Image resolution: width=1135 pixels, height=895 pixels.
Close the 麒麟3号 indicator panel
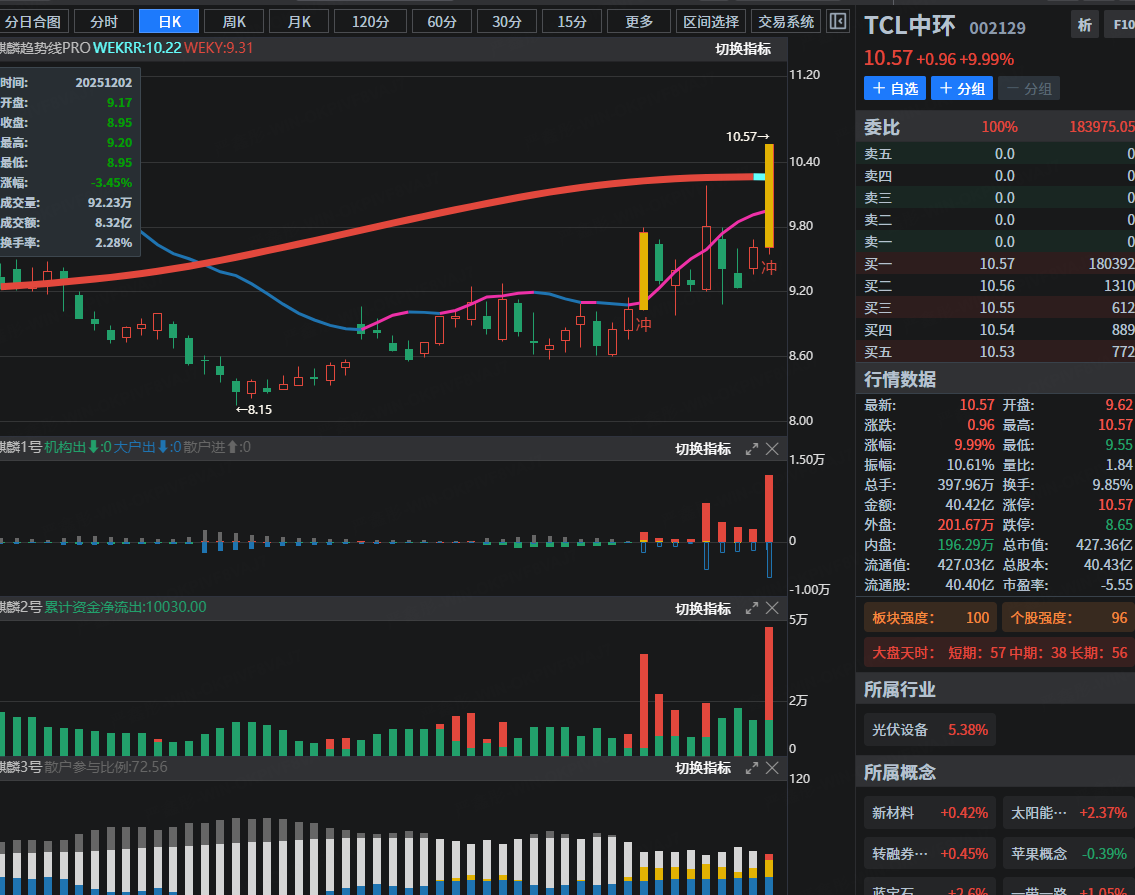(x=773, y=768)
